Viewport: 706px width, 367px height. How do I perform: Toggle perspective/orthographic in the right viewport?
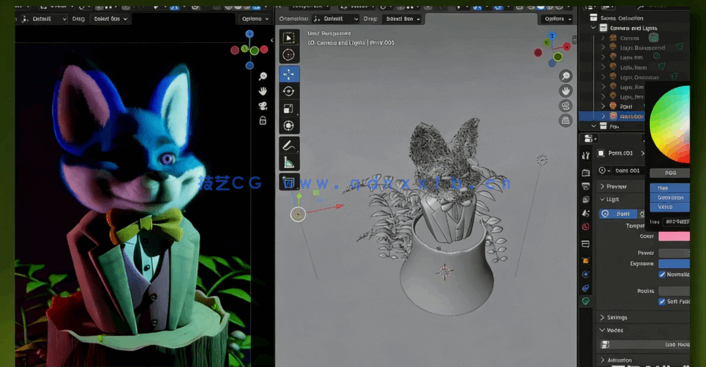point(566,121)
